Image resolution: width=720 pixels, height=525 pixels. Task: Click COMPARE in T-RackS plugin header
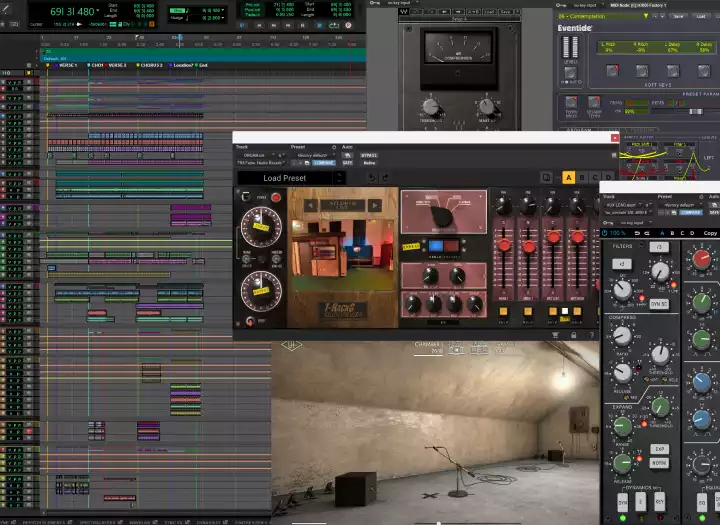coord(324,163)
